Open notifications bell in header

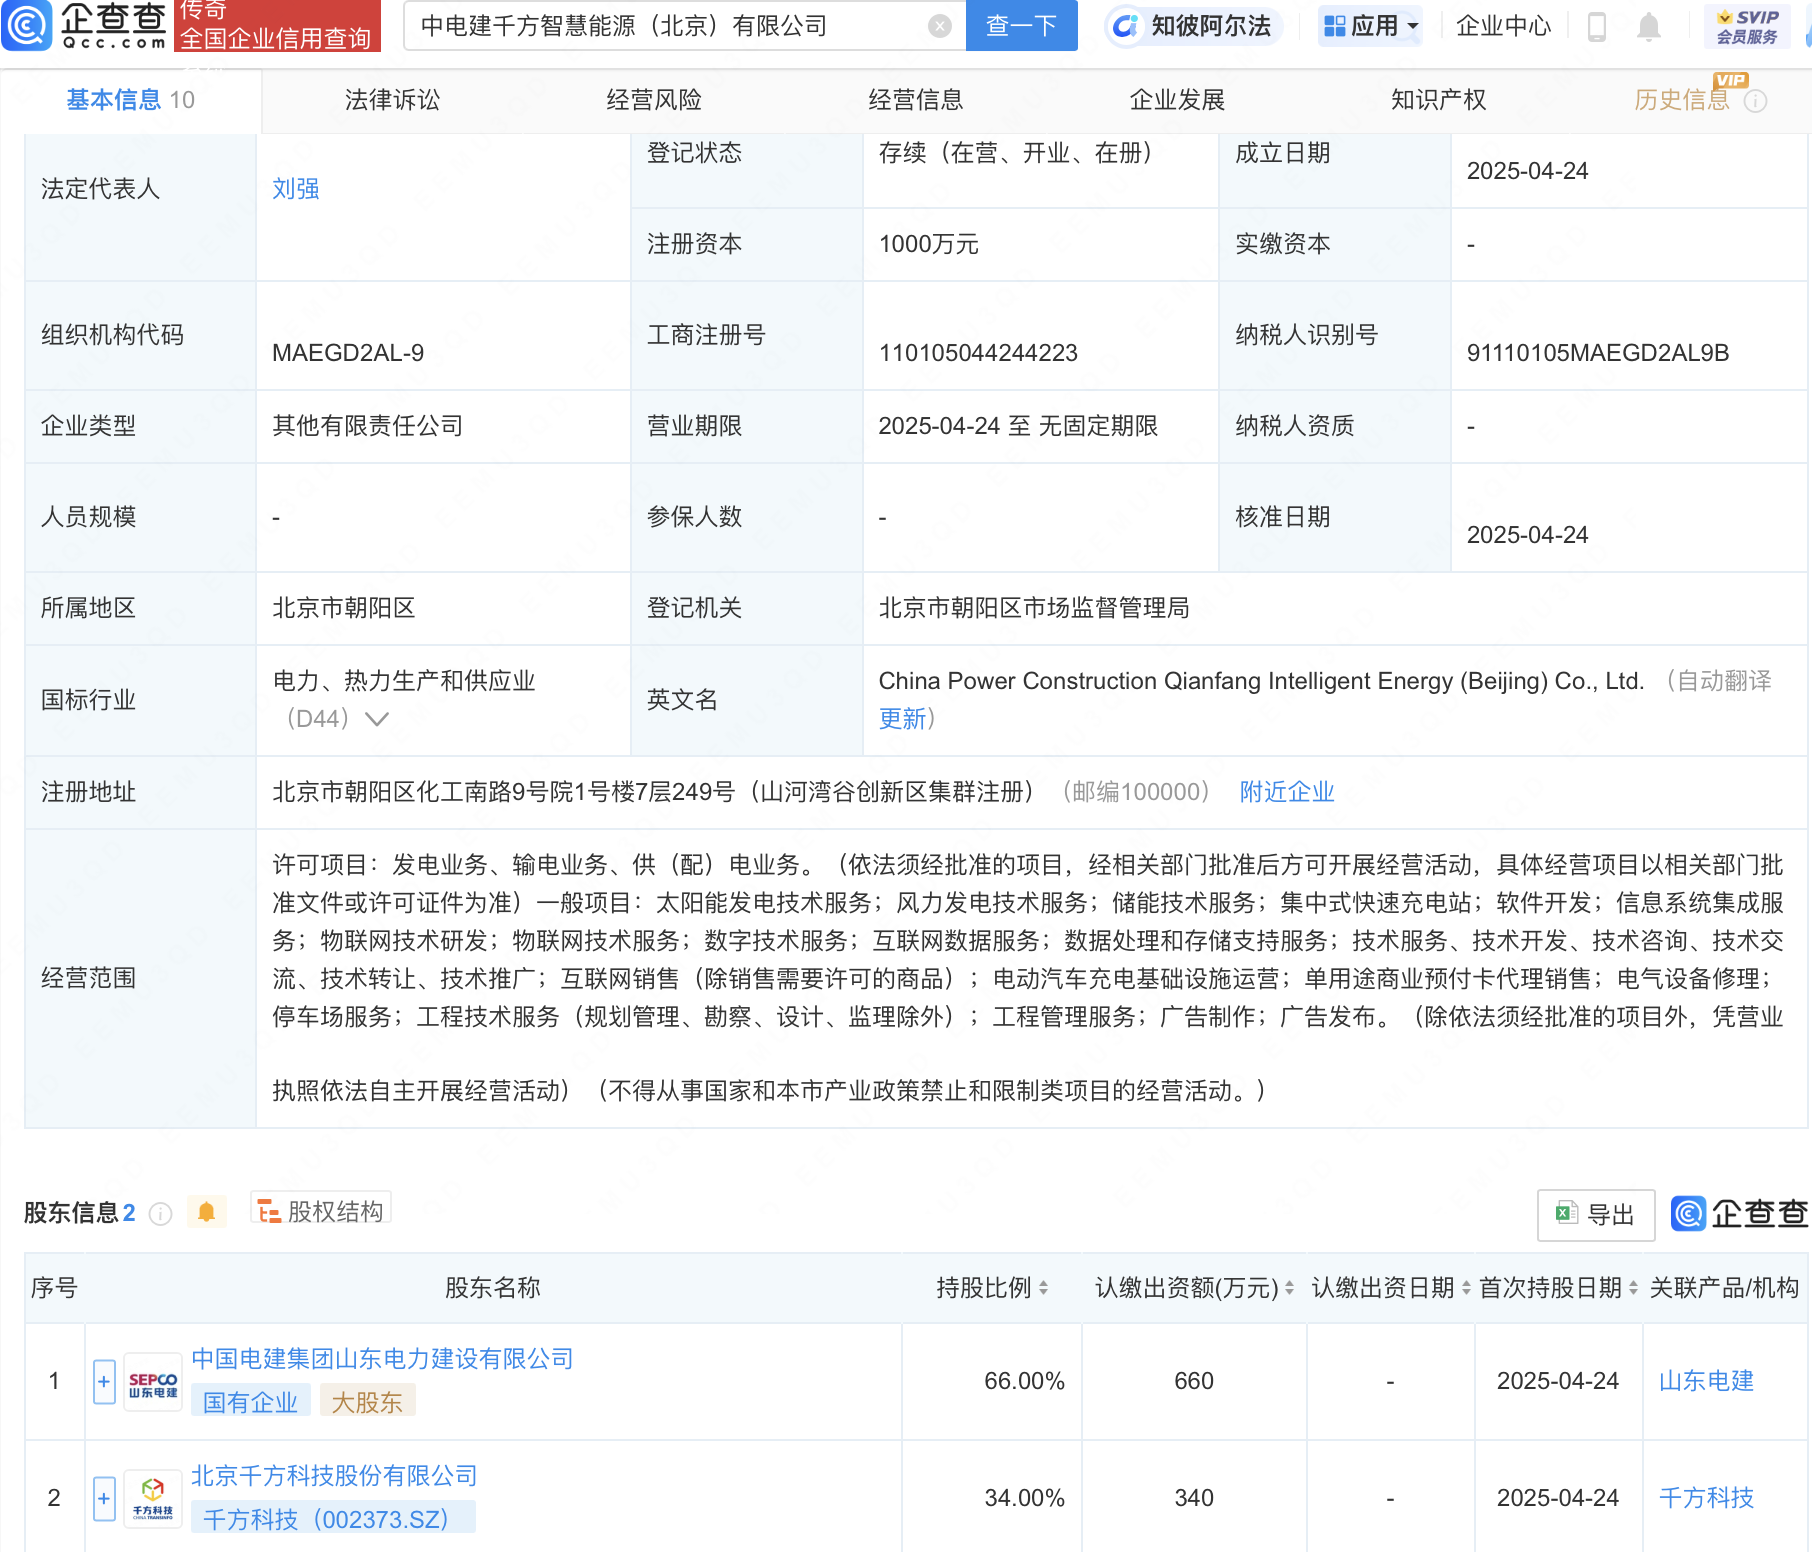[1649, 27]
